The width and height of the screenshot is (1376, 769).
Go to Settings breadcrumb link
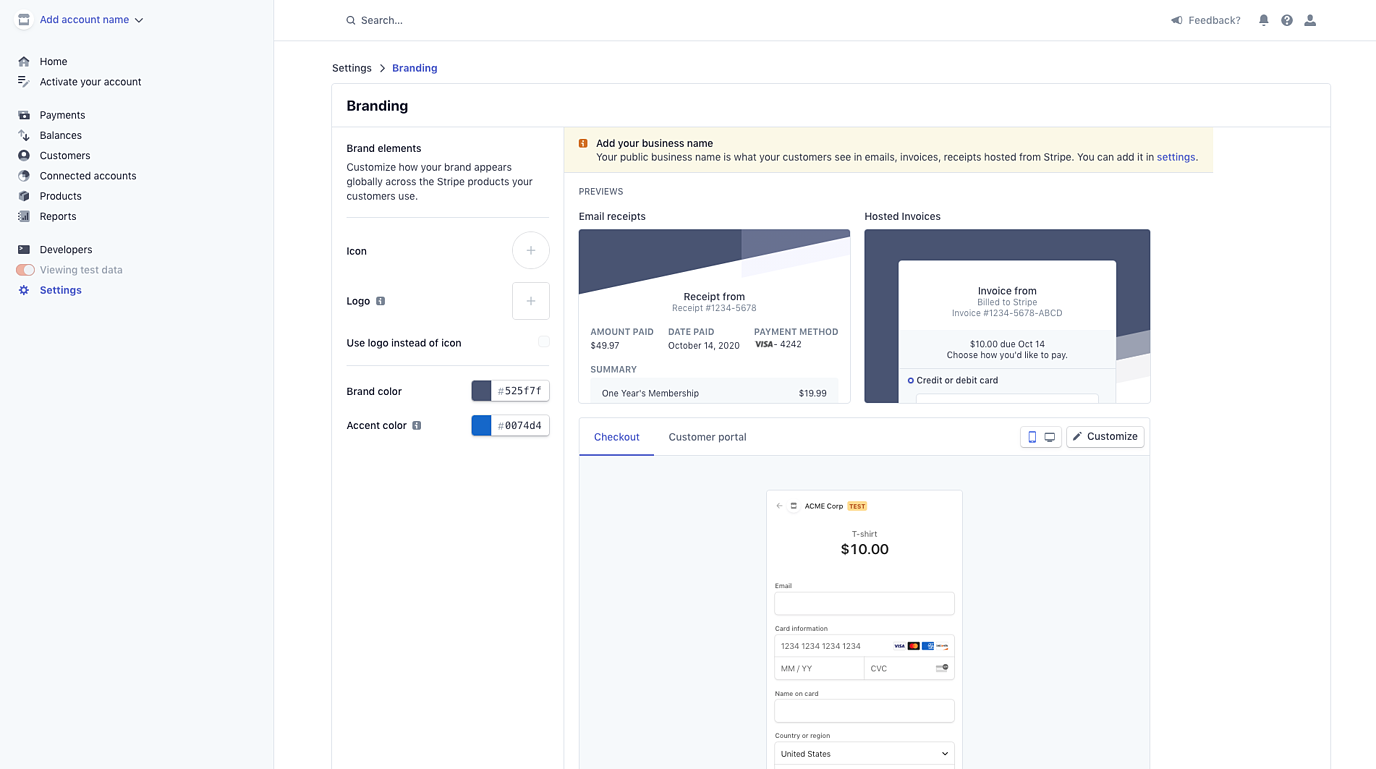(x=352, y=68)
